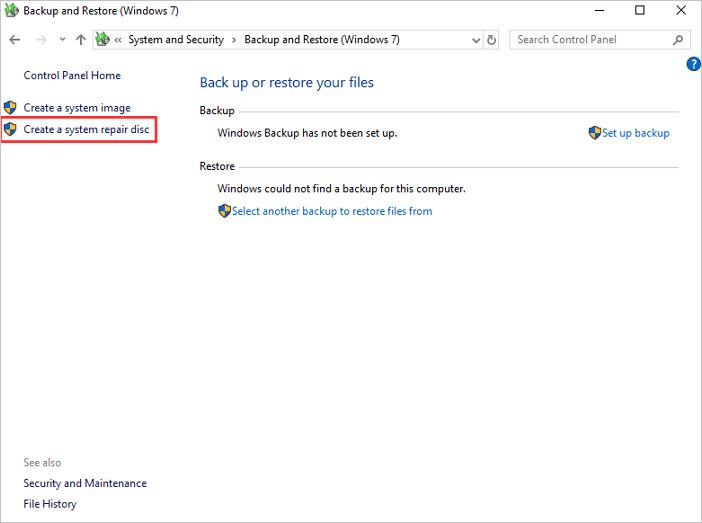Image resolution: width=702 pixels, height=523 pixels.
Task: Click the Forward navigation arrow
Action: pos(39,40)
